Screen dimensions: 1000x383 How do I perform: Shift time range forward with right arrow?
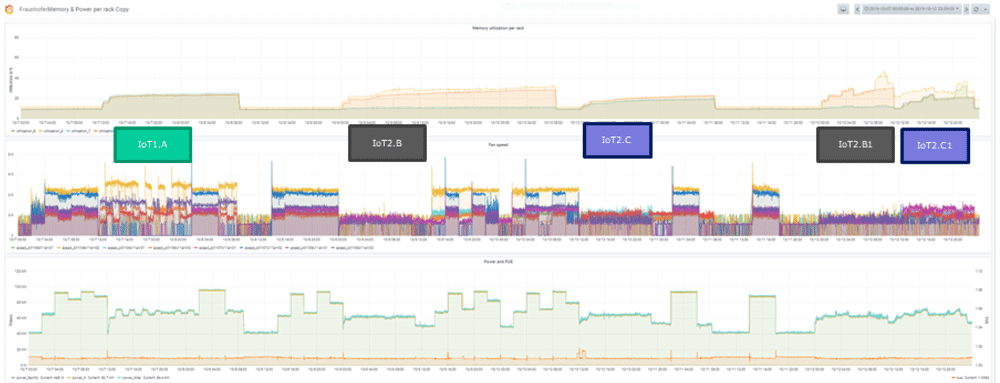coord(966,10)
